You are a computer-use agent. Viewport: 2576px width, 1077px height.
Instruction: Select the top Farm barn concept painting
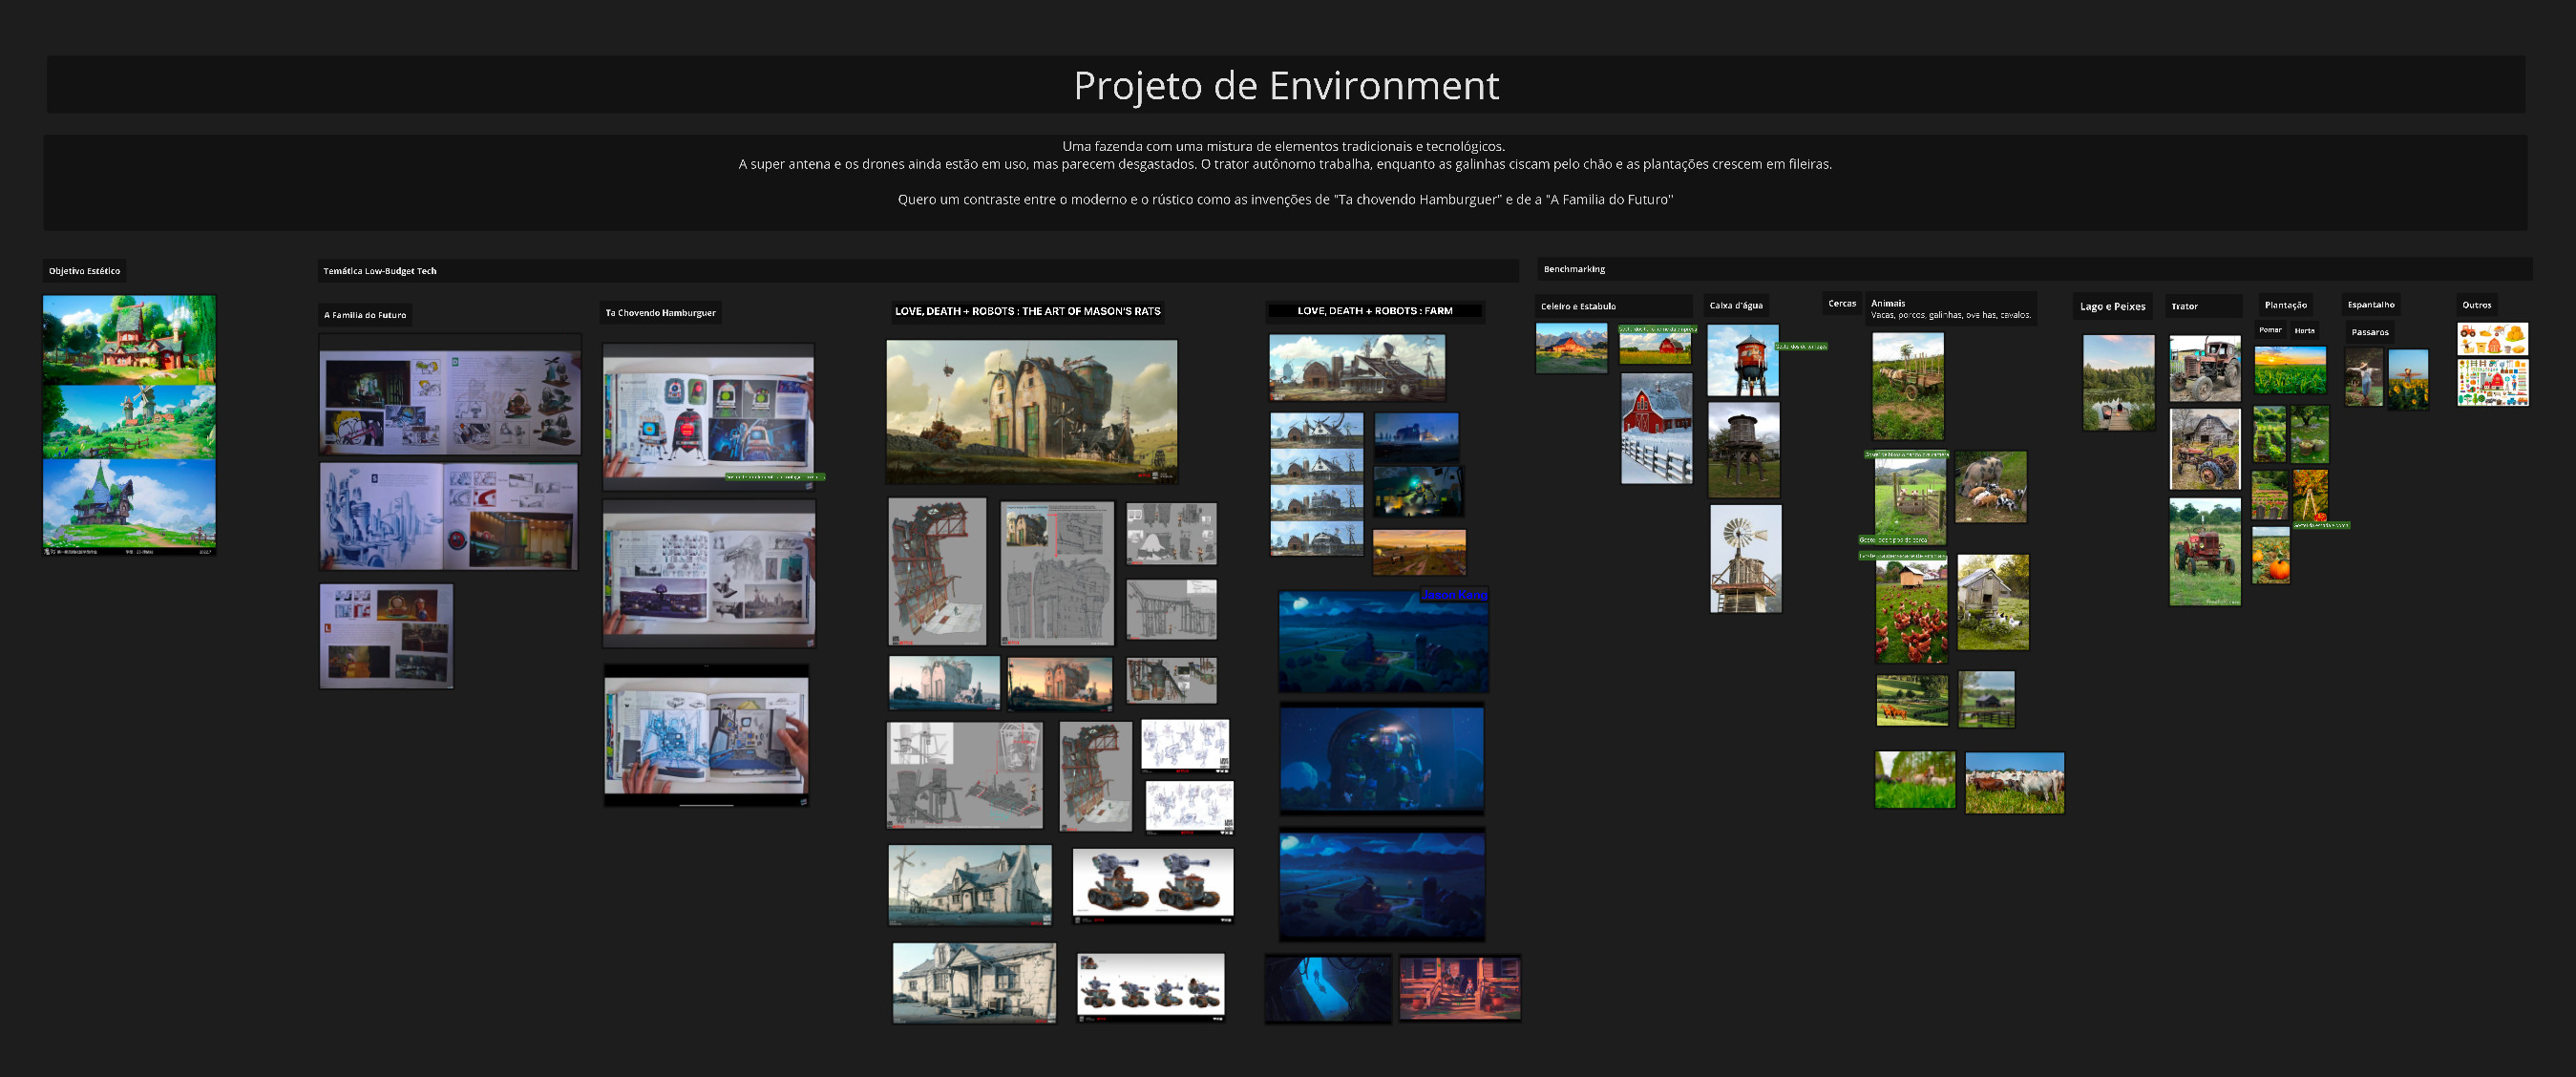(x=1357, y=368)
